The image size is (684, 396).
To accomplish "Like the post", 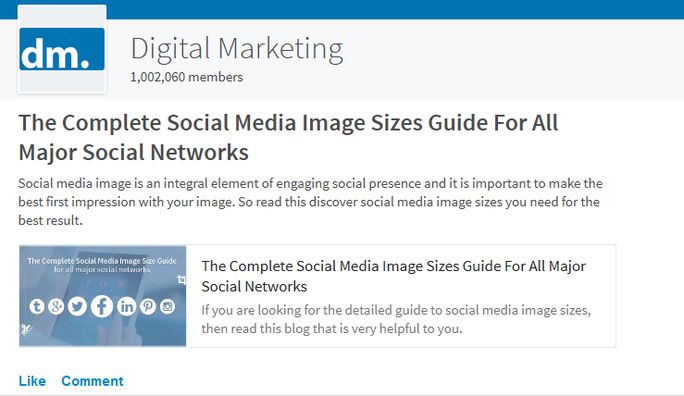I will pyautogui.click(x=32, y=381).
